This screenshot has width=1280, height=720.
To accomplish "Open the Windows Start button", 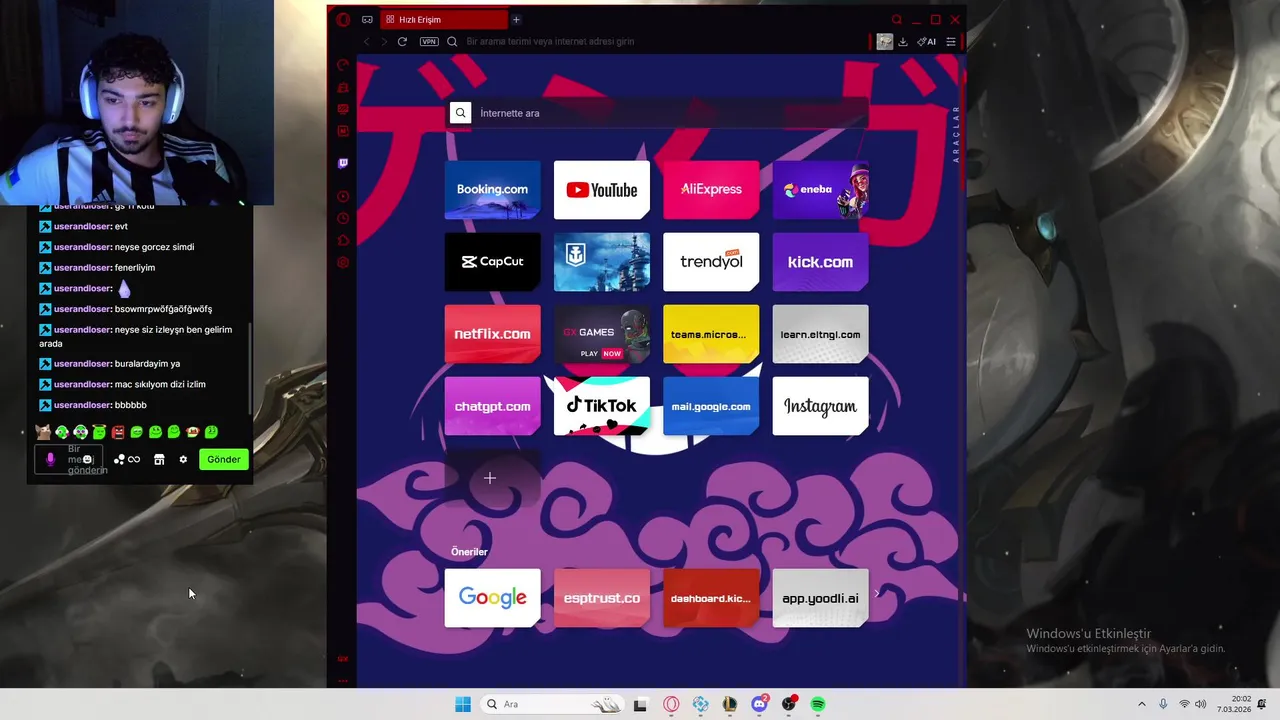I will coord(462,704).
